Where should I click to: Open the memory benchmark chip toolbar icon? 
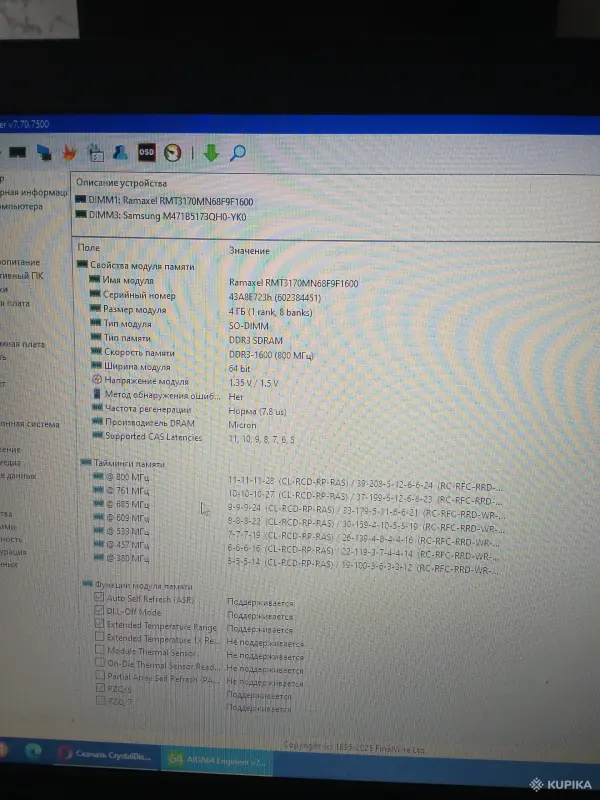coord(17,152)
